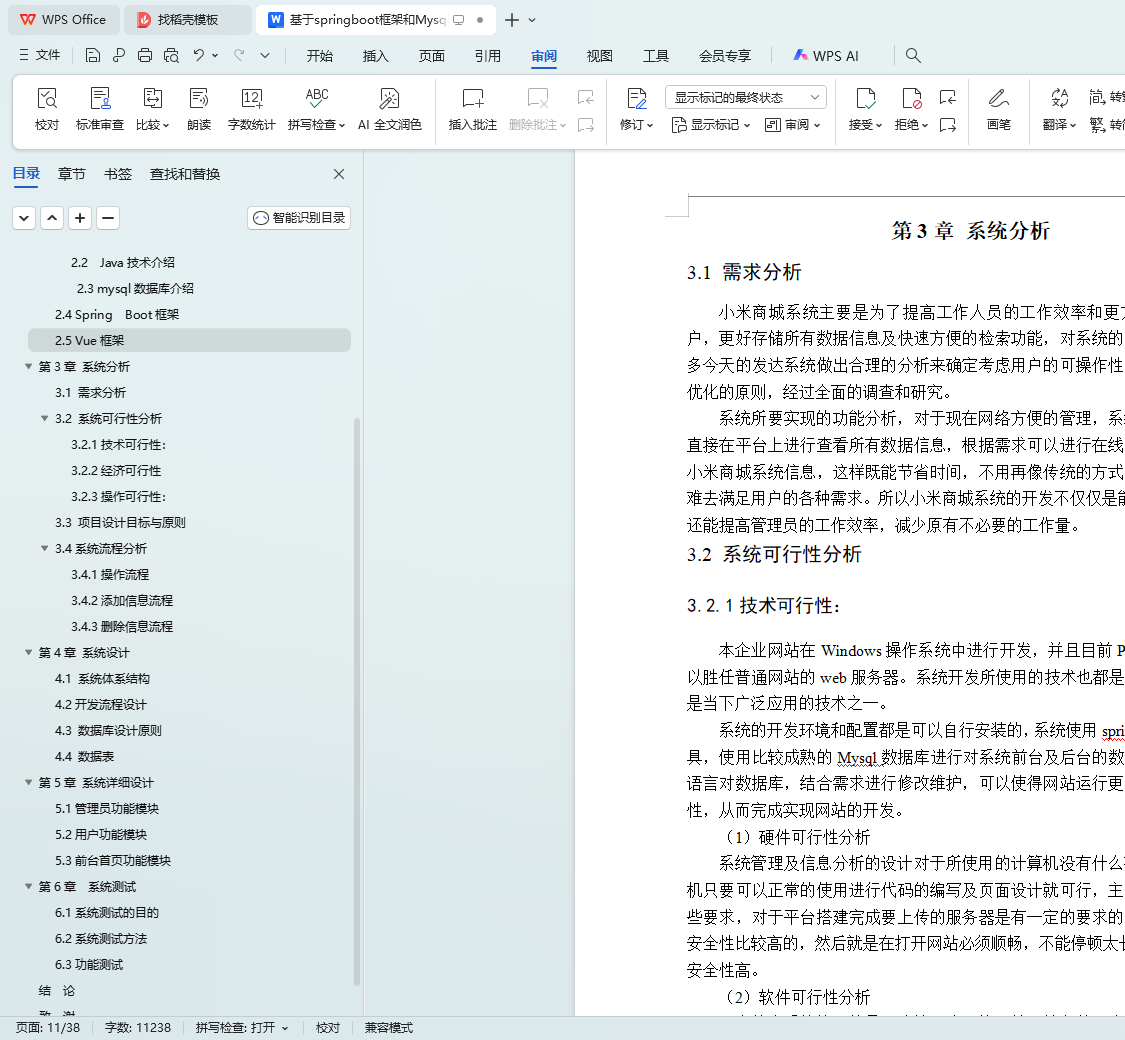Open a new tab with plus button
1125x1040 pixels.
[x=512, y=20]
